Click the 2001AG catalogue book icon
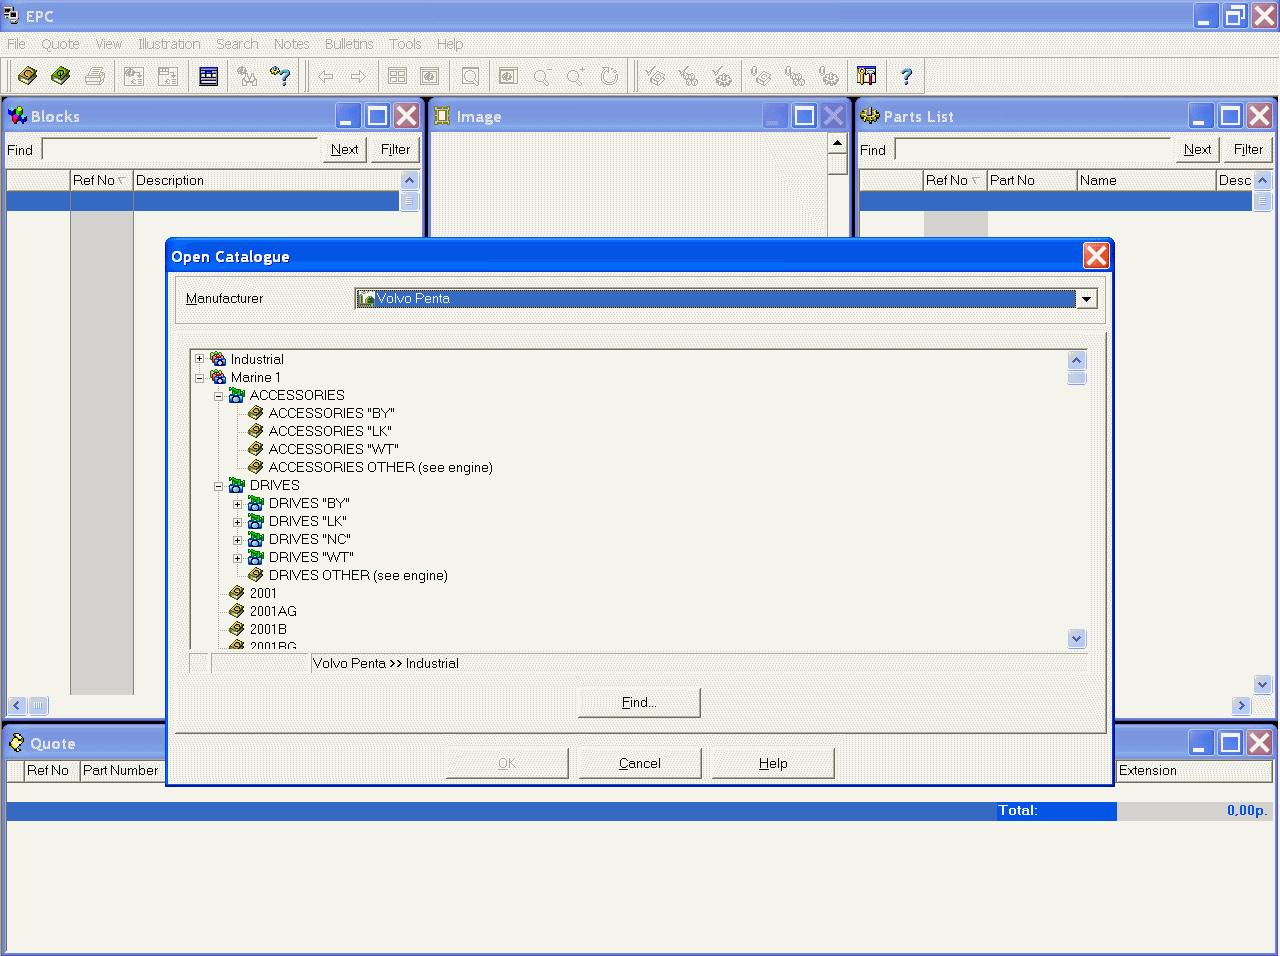The height and width of the screenshot is (956, 1280). point(237,611)
